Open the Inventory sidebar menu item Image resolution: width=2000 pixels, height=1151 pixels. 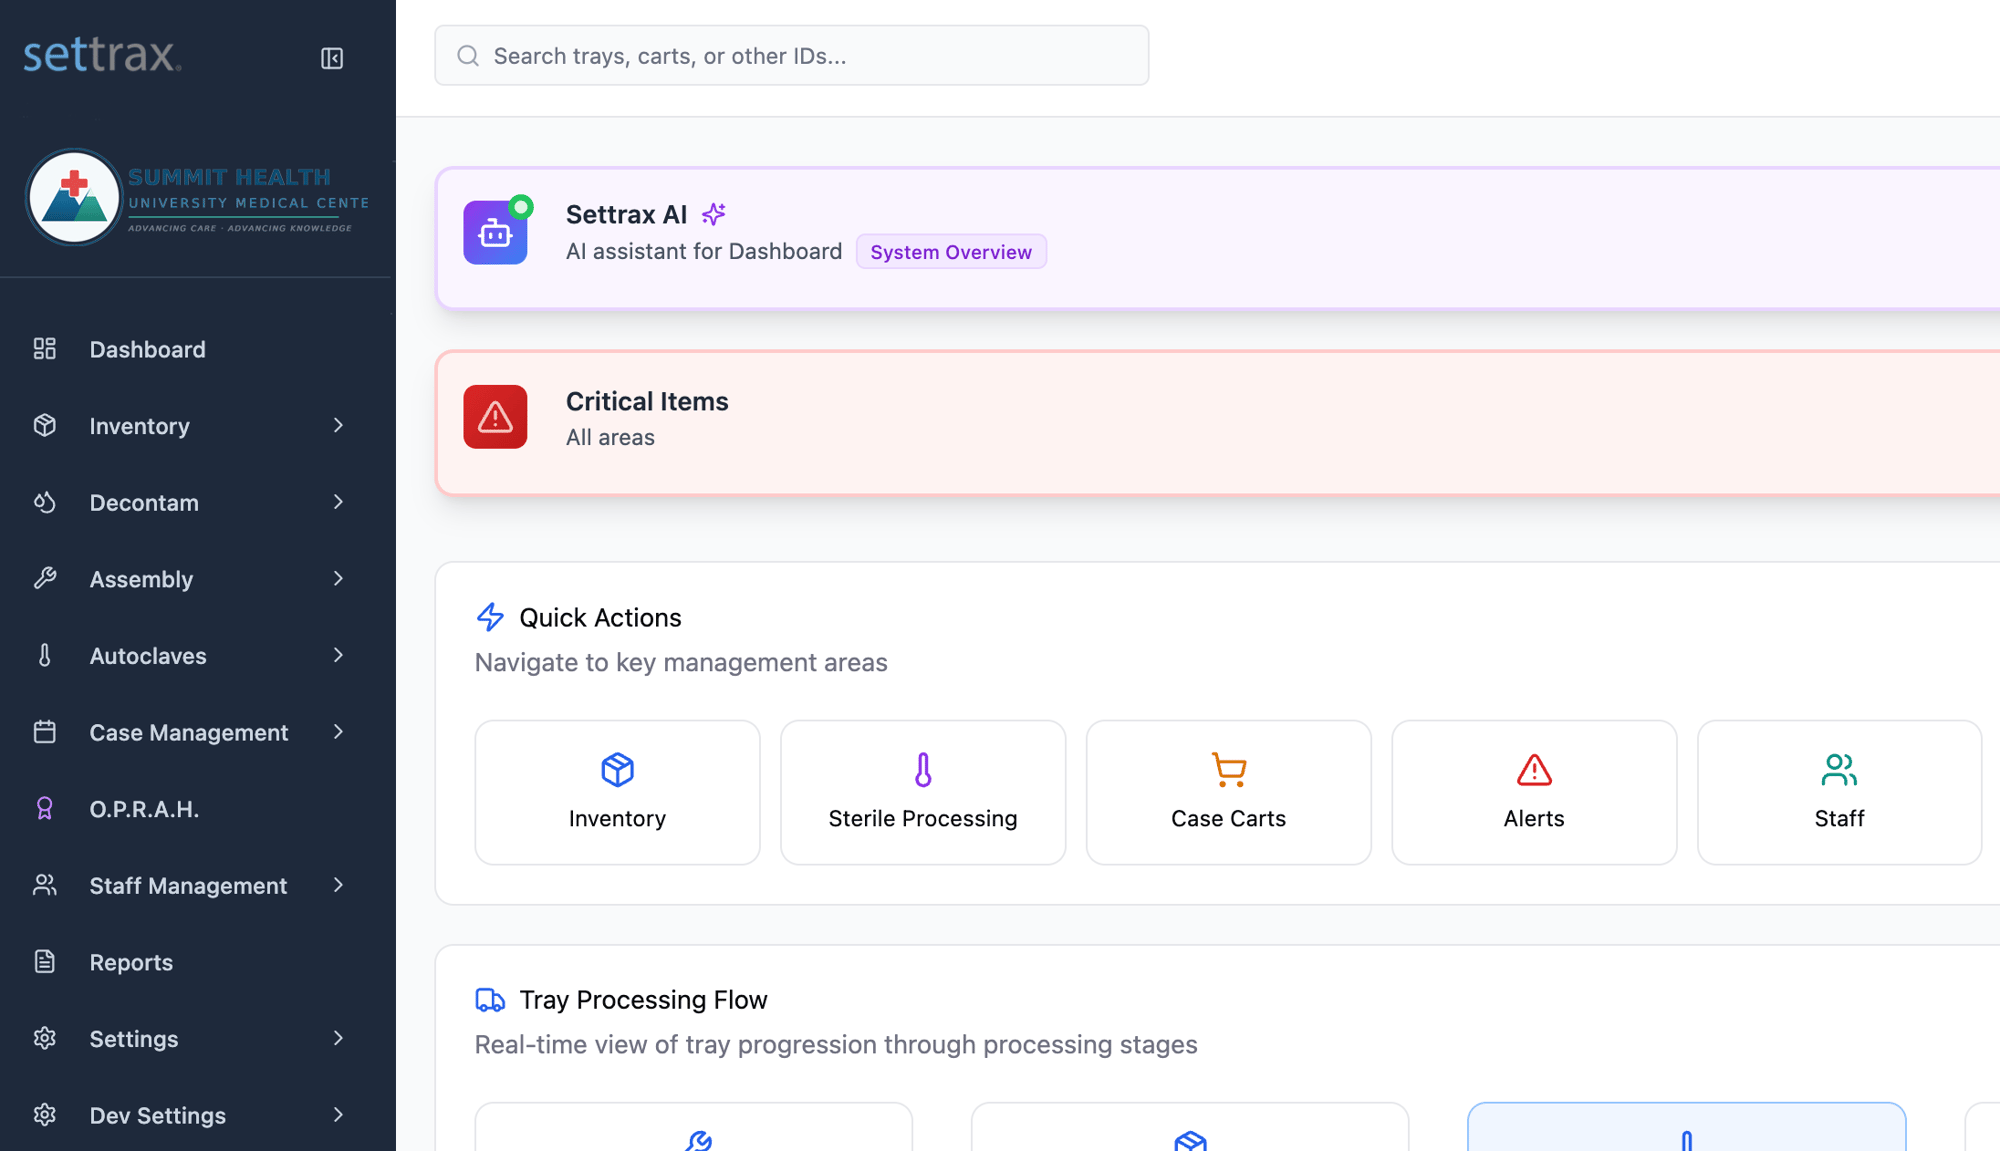[x=196, y=425]
